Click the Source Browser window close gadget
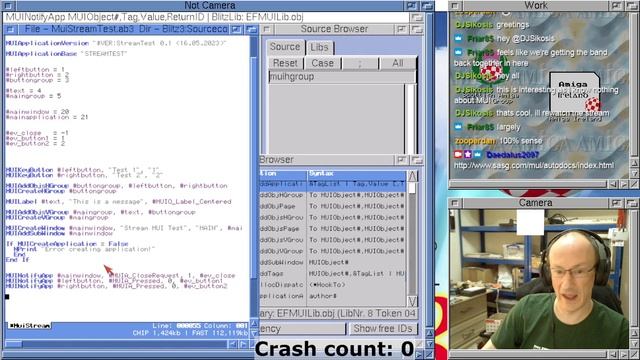Image resolution: width=640 pixels, height=360 pixels. pyautogui.click(x=266, y=29)
